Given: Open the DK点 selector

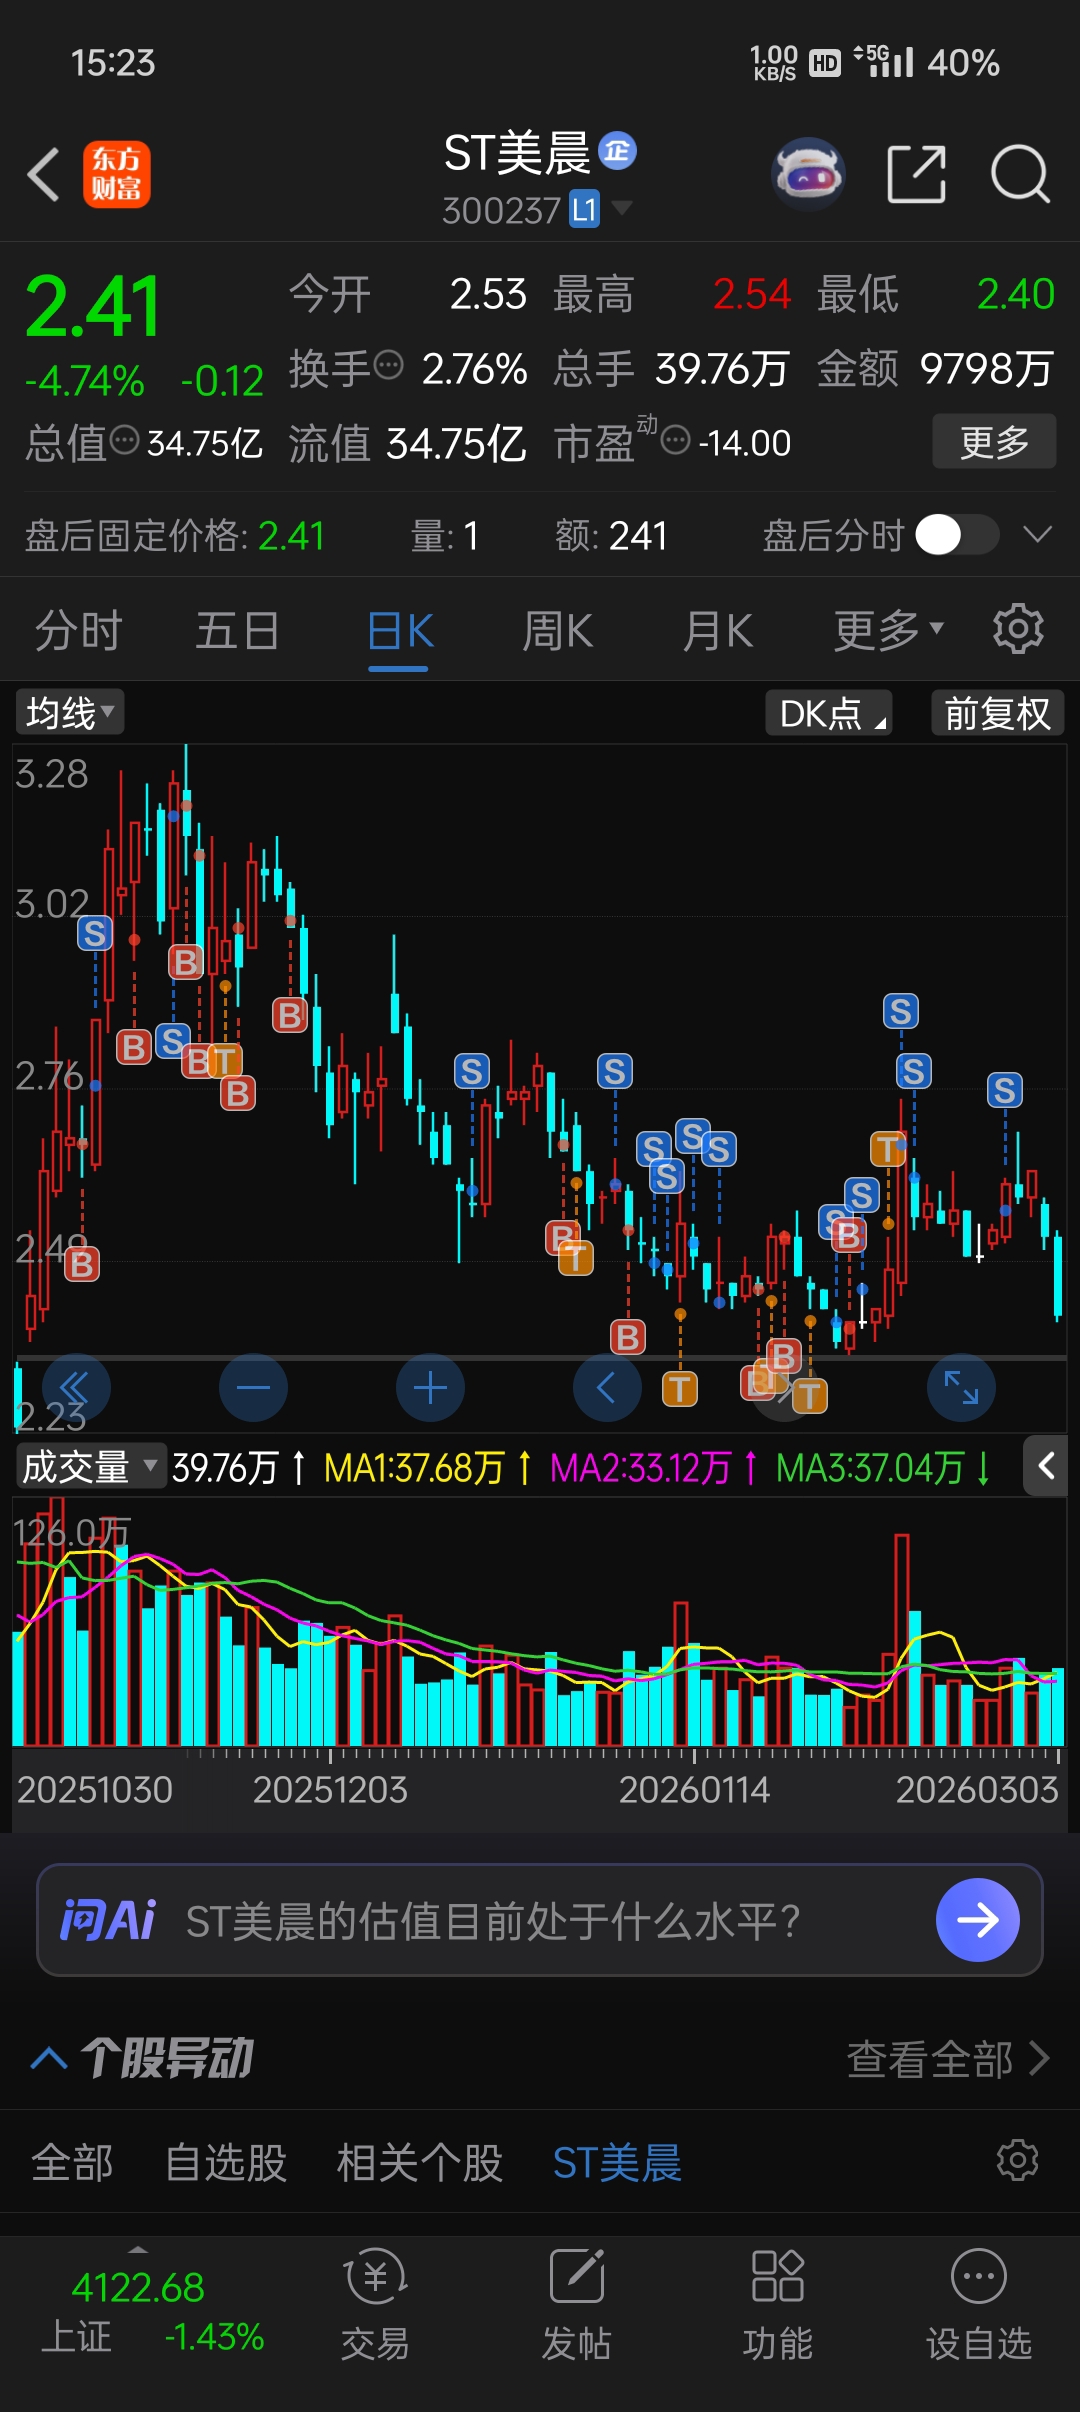Looking at the screenshot, I should (x=829, y=713).
